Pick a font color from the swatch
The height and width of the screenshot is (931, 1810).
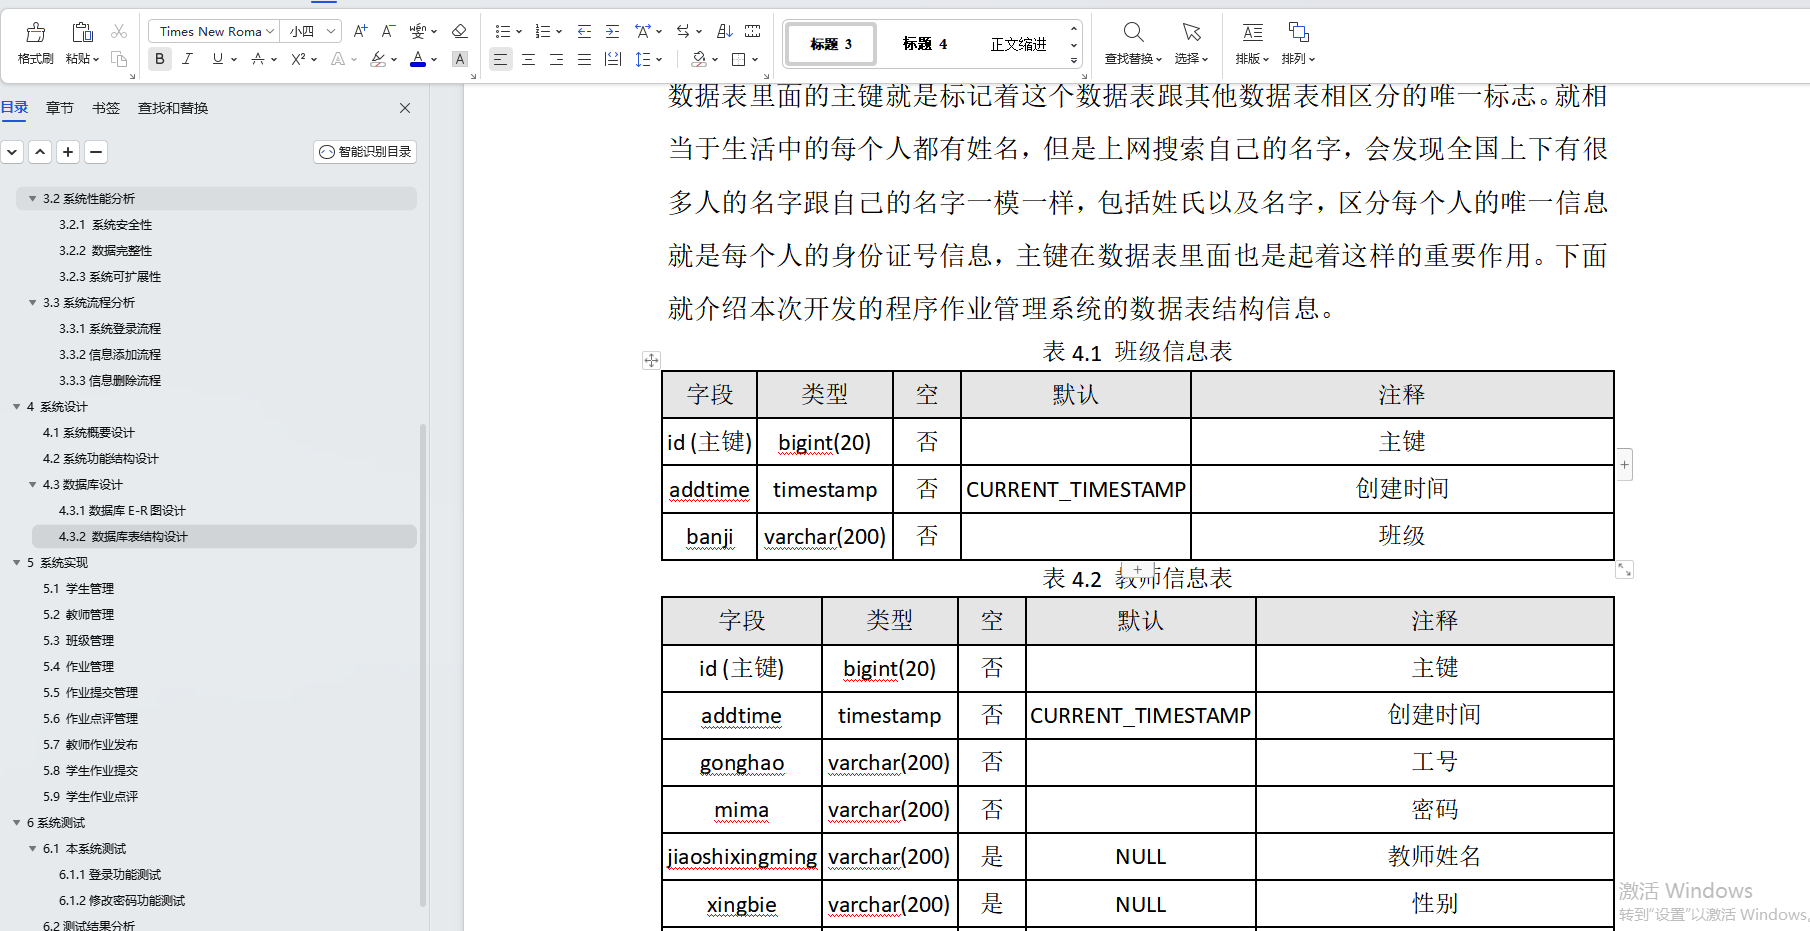tap(417, 59)
